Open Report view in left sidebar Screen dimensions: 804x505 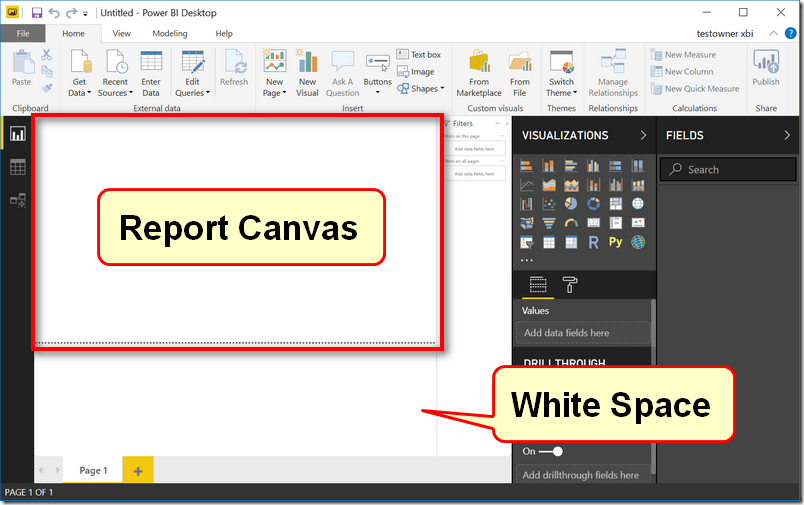pyautogui.click(x=17, y=134)
